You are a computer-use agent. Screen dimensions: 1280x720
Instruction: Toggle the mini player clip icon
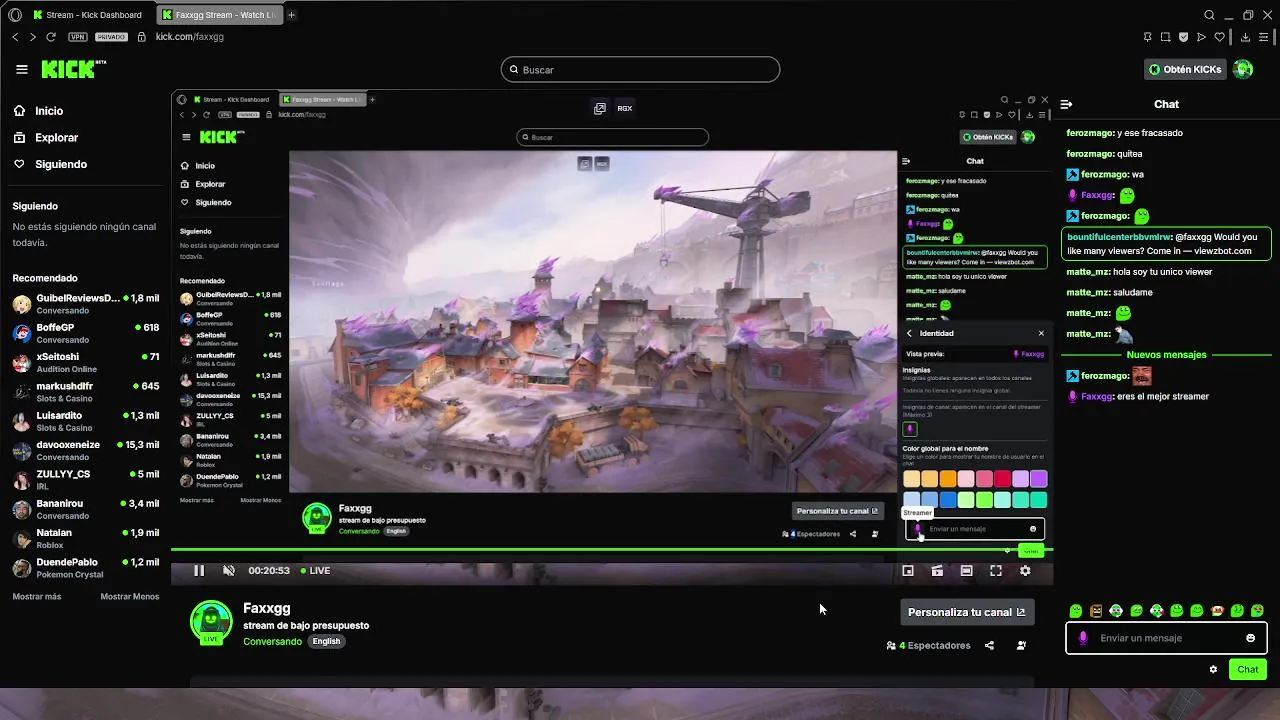937,570
